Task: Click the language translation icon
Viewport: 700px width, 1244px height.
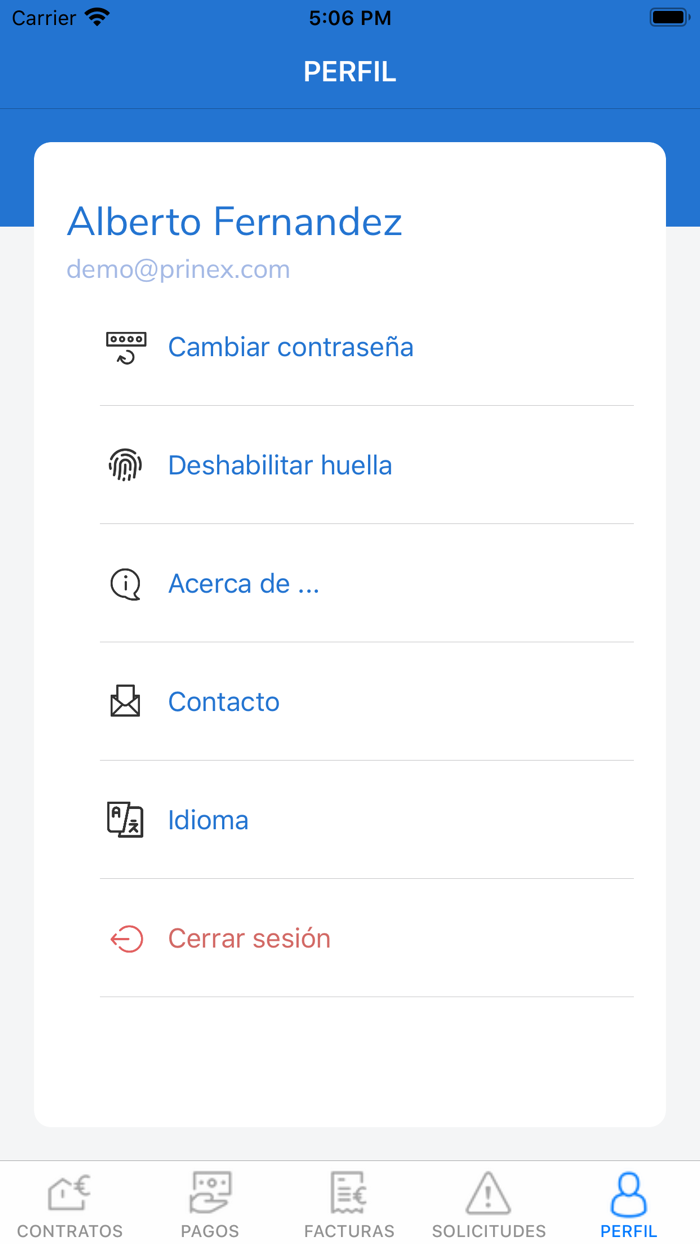Action: (126, 820)
